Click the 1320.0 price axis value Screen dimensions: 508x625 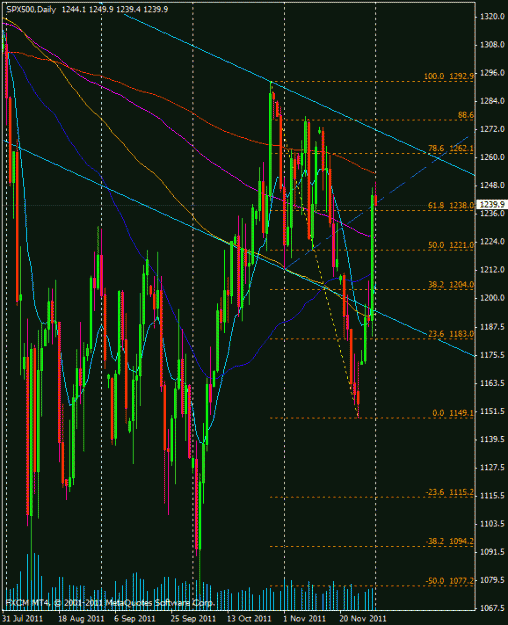point(493,16)
